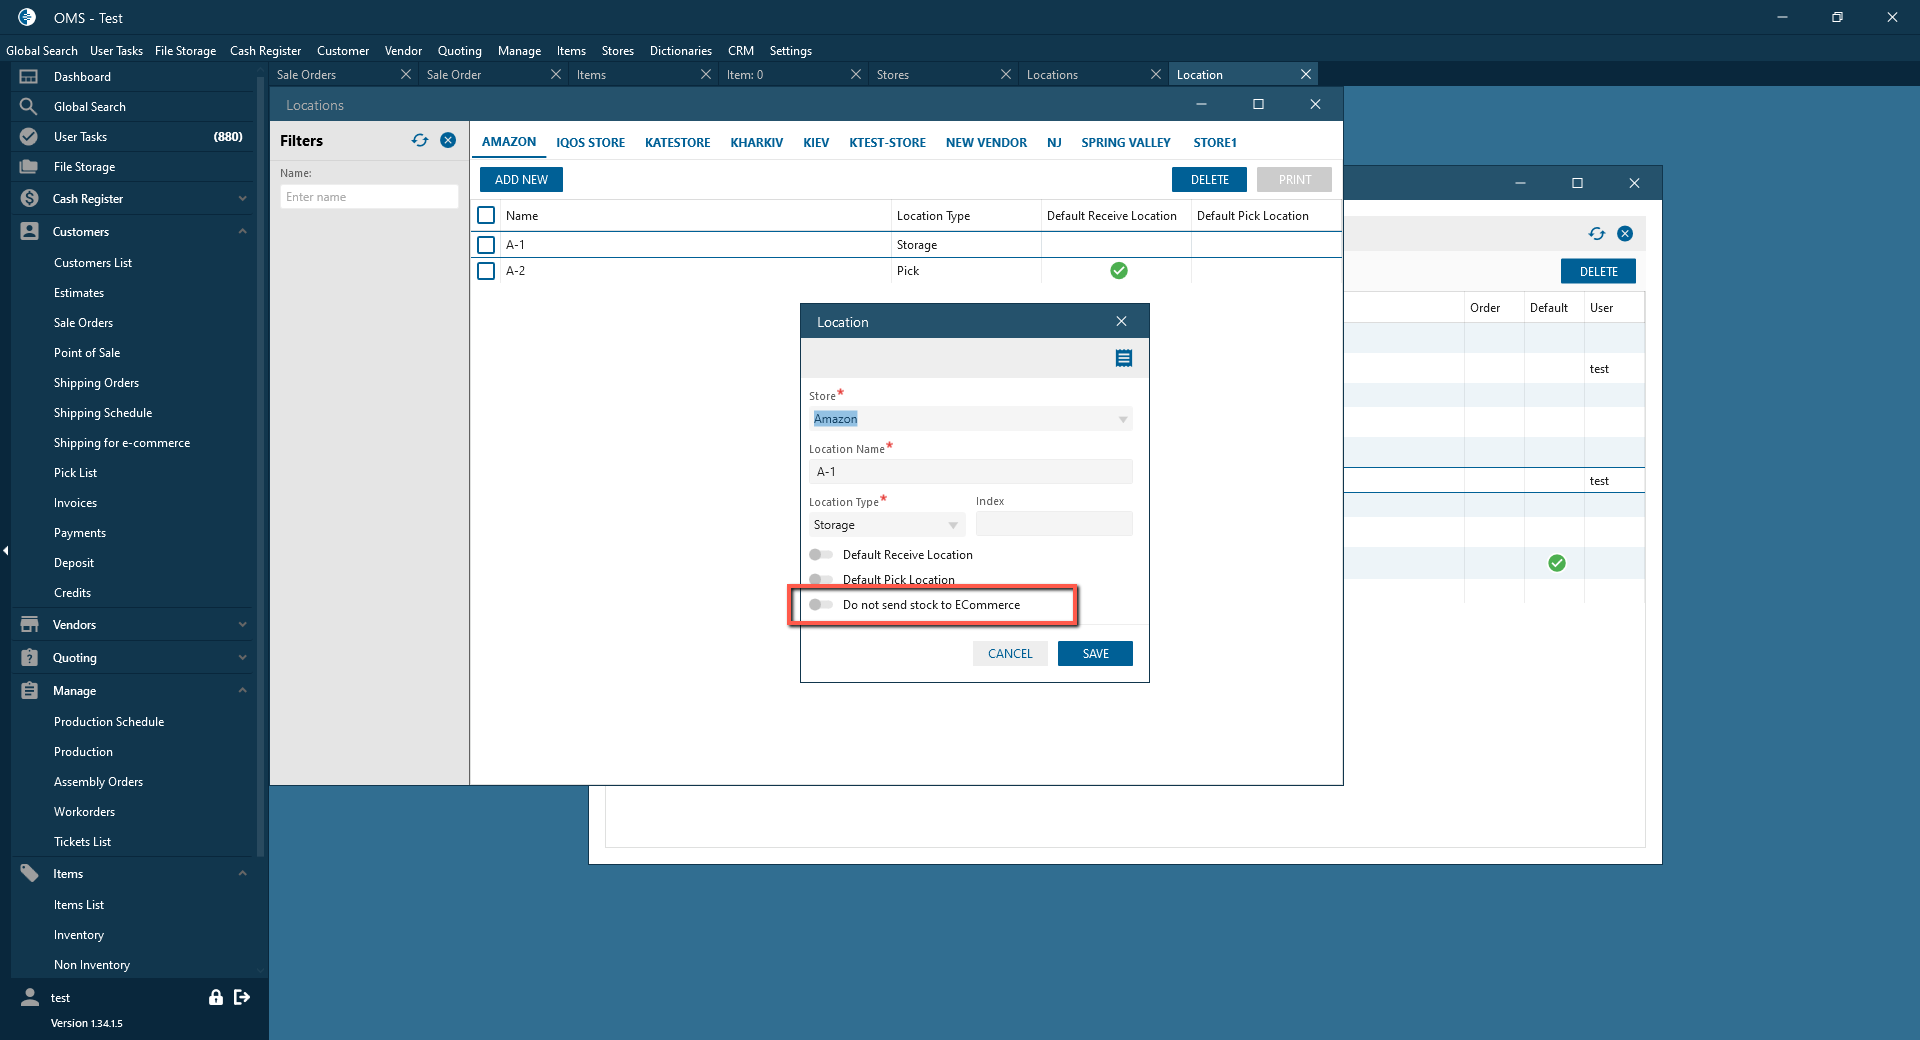Close the Location dialog
Image resolution: width=1920 pixels, height=1040 pixels.
tap(1121, 322)
